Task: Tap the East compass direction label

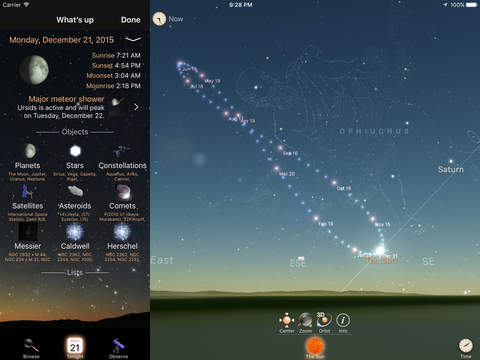Action: pos(162,260)
